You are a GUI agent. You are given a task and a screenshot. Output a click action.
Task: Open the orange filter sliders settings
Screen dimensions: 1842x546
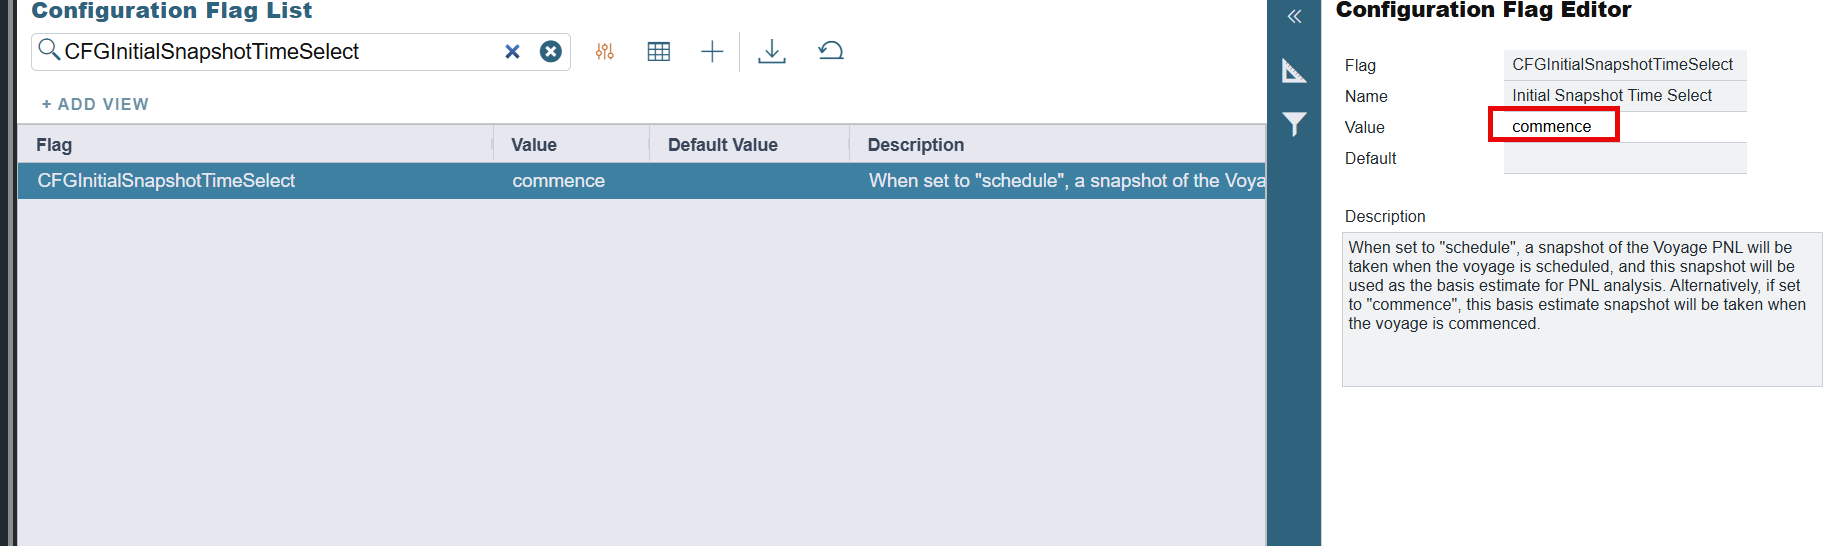pos(605,51)
